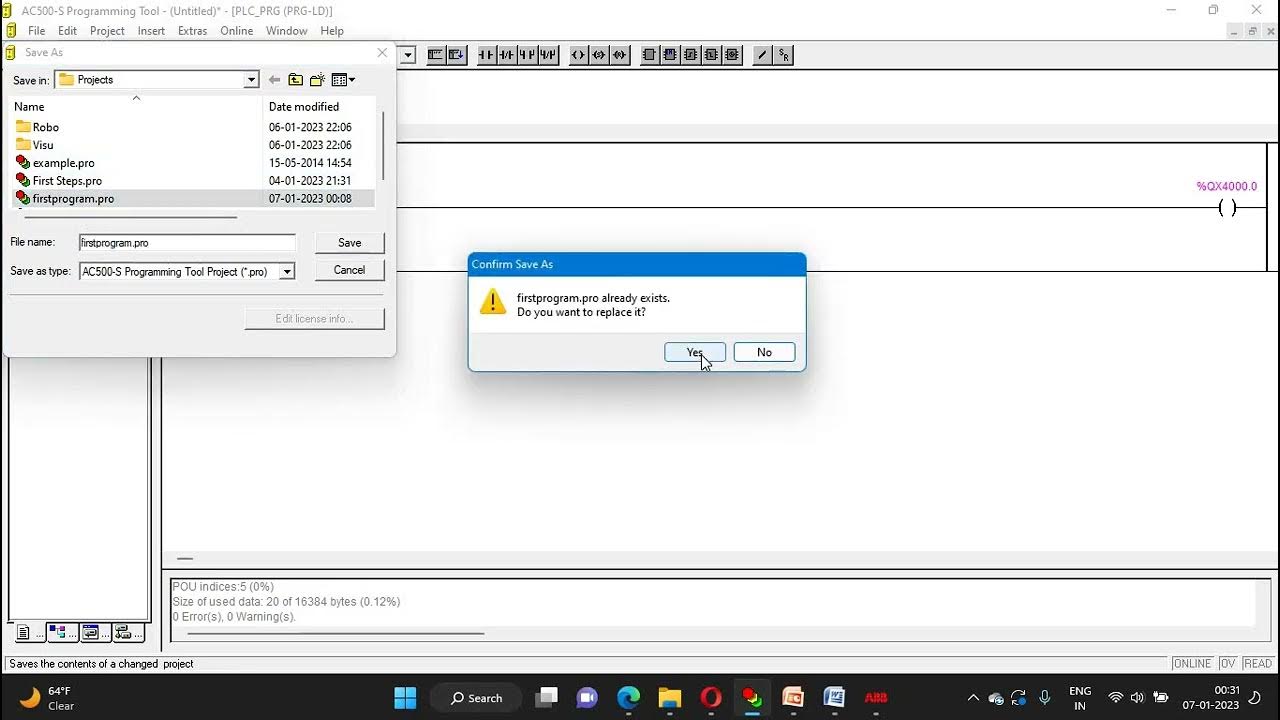The height and width of the screenshot is (720, 1280).
Task: Open the Help menu
Action: click(x=332, y=31)
